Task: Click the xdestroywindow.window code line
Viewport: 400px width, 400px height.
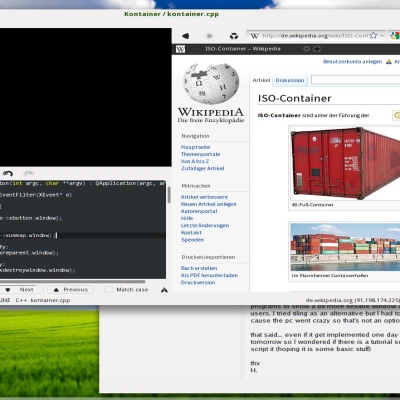Action: 38,270
